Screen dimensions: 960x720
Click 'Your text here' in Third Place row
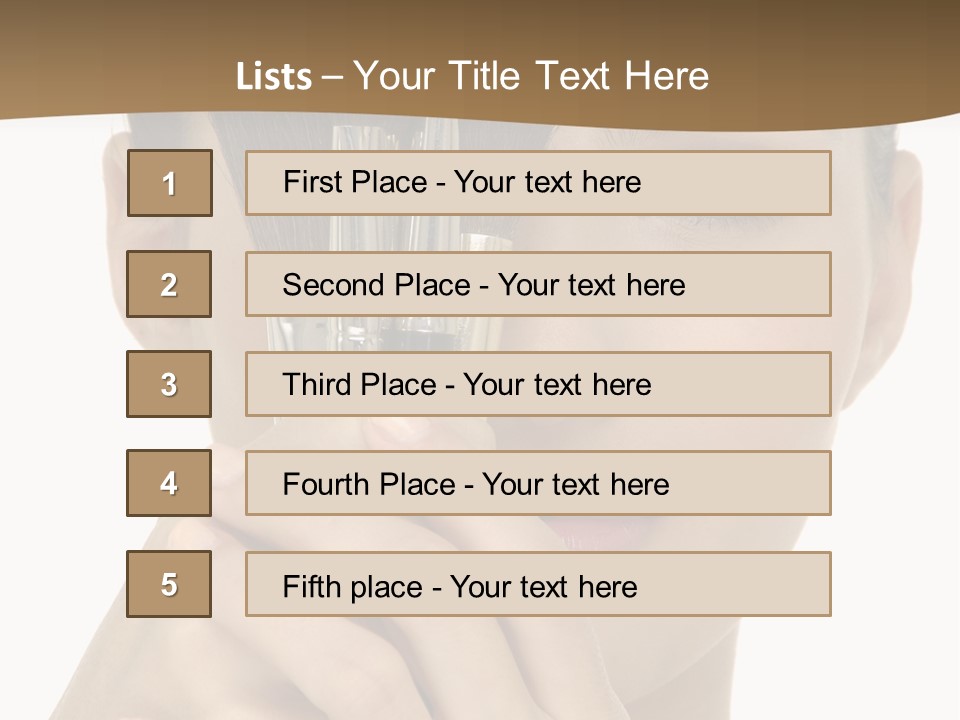click(557, 385)
